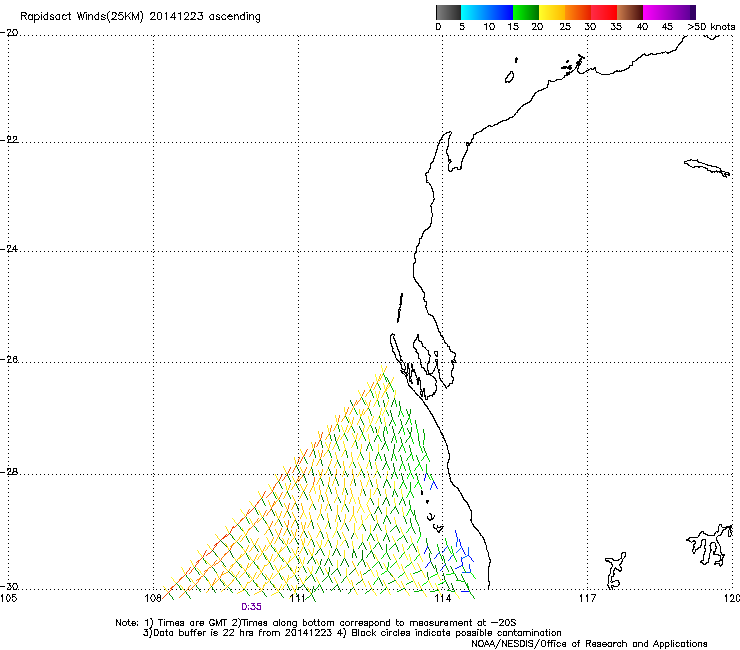
Task: Click the '105' longitude axis label
Action: [x=8, y=598]
